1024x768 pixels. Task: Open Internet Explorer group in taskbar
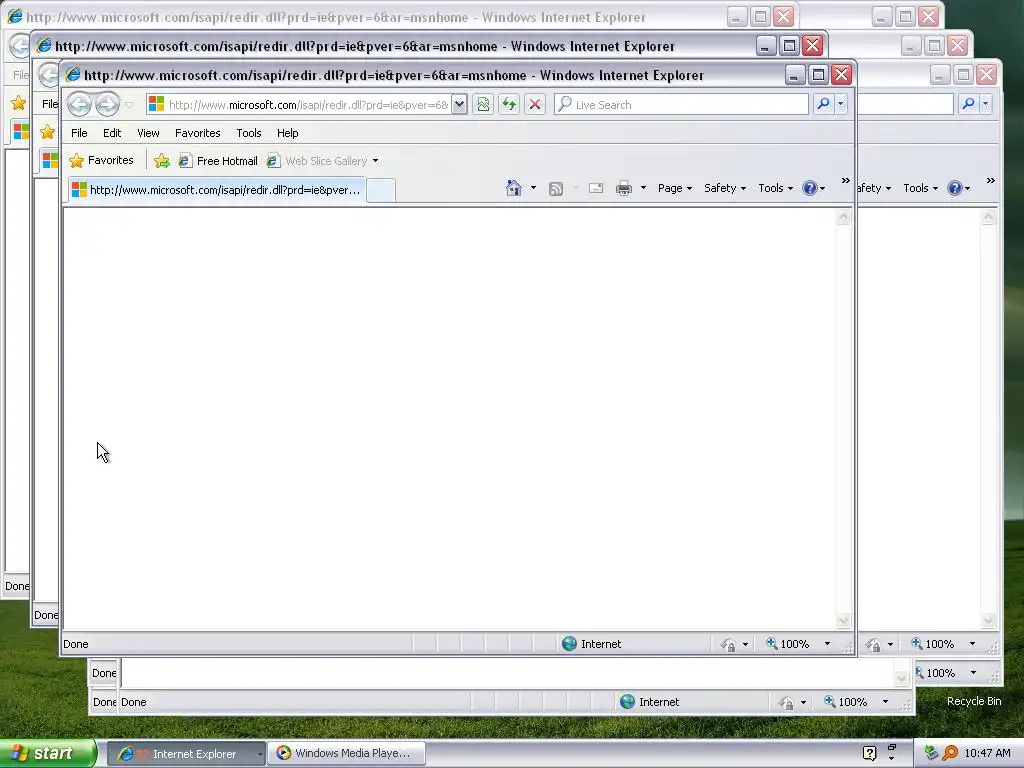[186, 754]
